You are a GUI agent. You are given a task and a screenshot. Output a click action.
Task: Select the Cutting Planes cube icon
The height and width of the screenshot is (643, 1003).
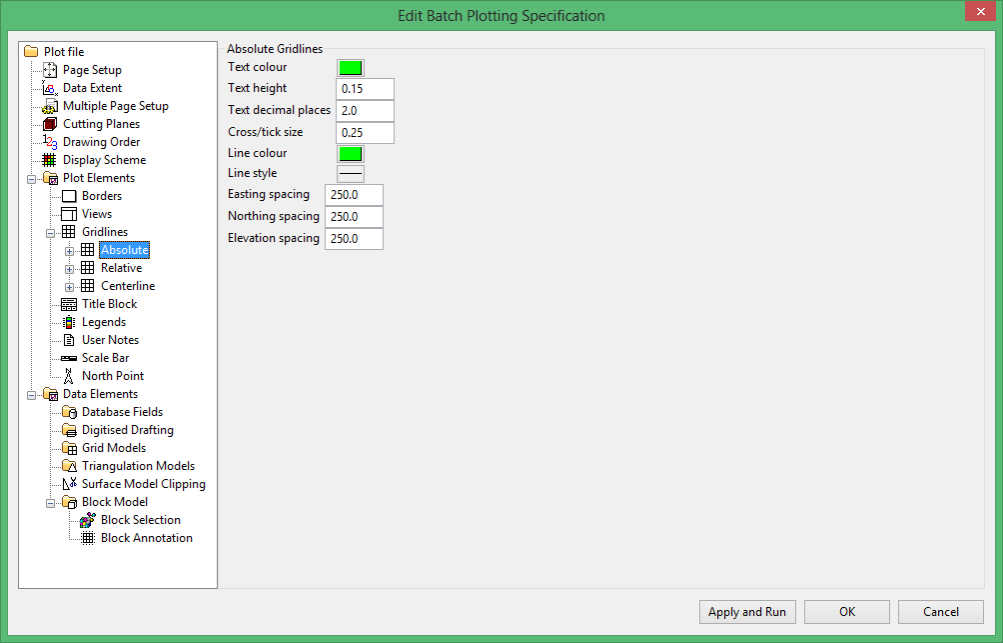50,124
